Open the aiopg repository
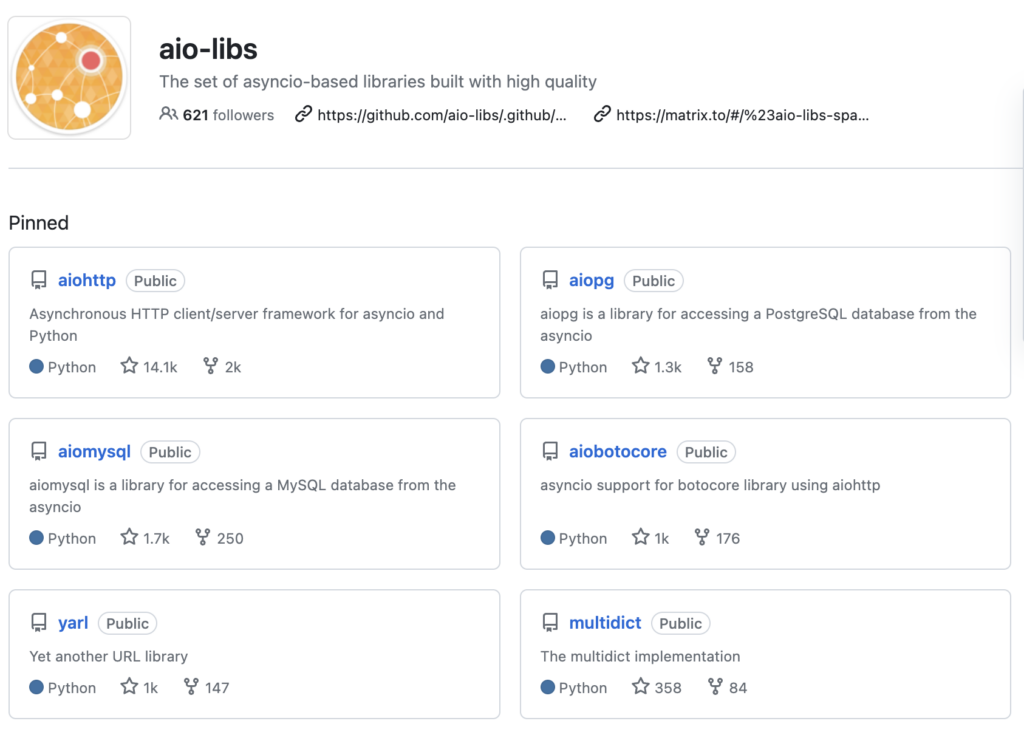1024x752 pixels. tap(591, 281)
